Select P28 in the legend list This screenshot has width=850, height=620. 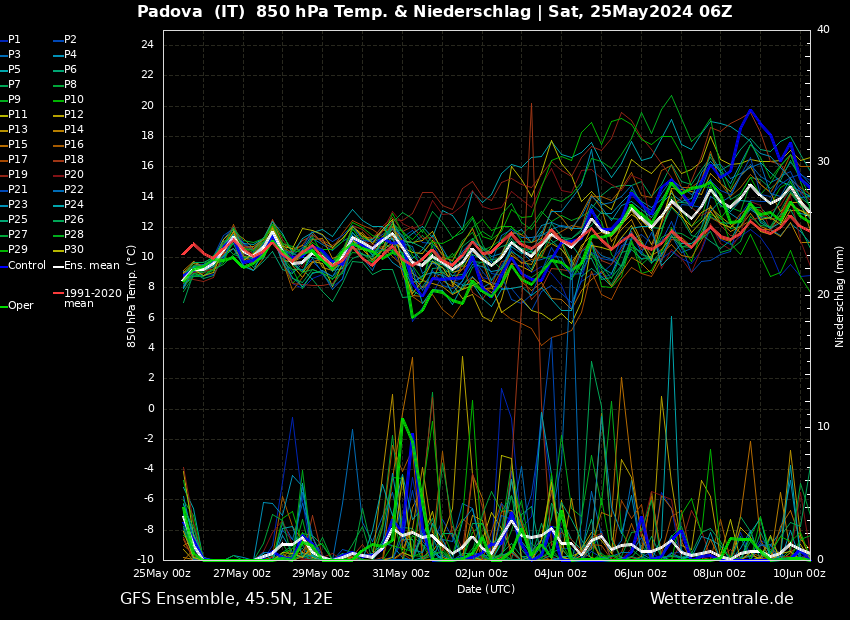coord(74,235)
